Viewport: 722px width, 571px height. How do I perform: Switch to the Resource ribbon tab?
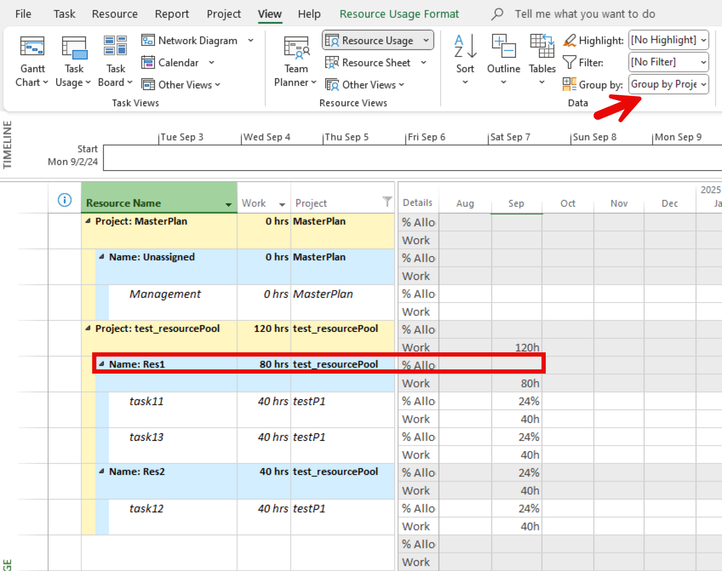click(115, 14)
